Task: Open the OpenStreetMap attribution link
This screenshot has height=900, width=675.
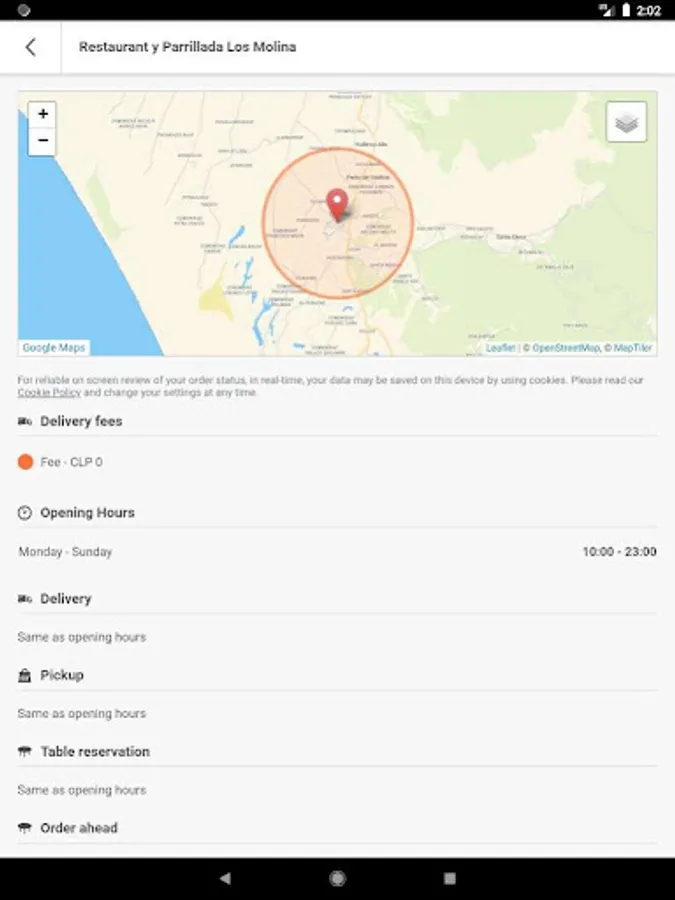Action: click(x=566, y=348)
